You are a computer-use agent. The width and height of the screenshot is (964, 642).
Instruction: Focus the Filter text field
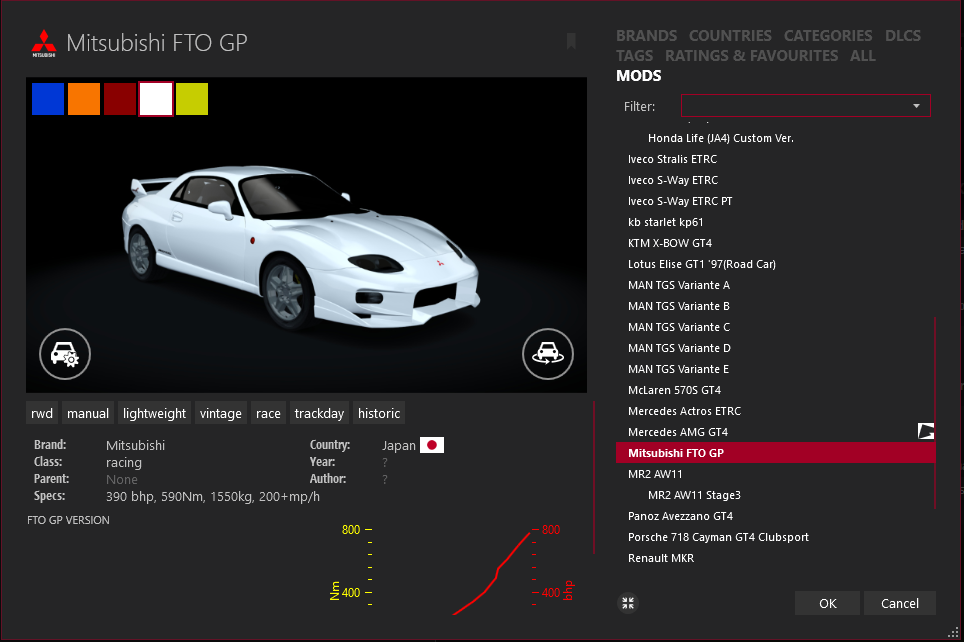click(x=795, y=106)
